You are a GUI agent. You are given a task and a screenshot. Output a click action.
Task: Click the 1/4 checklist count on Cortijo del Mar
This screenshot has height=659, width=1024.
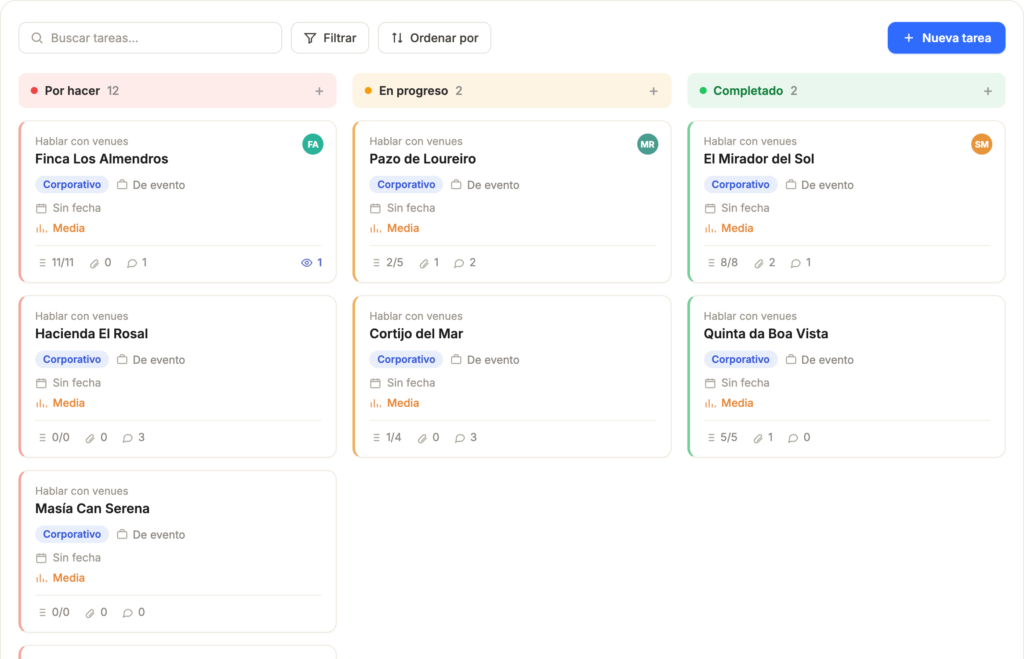pyautogui.click(x=387, y=438)
